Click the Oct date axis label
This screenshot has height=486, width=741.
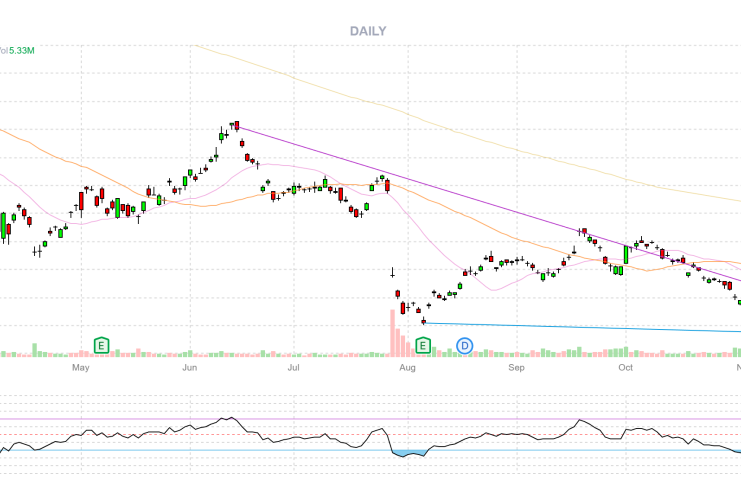coord(625,367)
